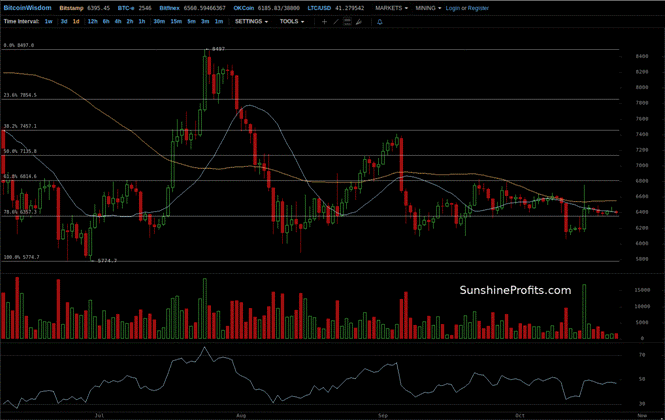Open the BitcoinWisdom home logo
This screenshot has width=665, height=420.
[x=27, y=7]
